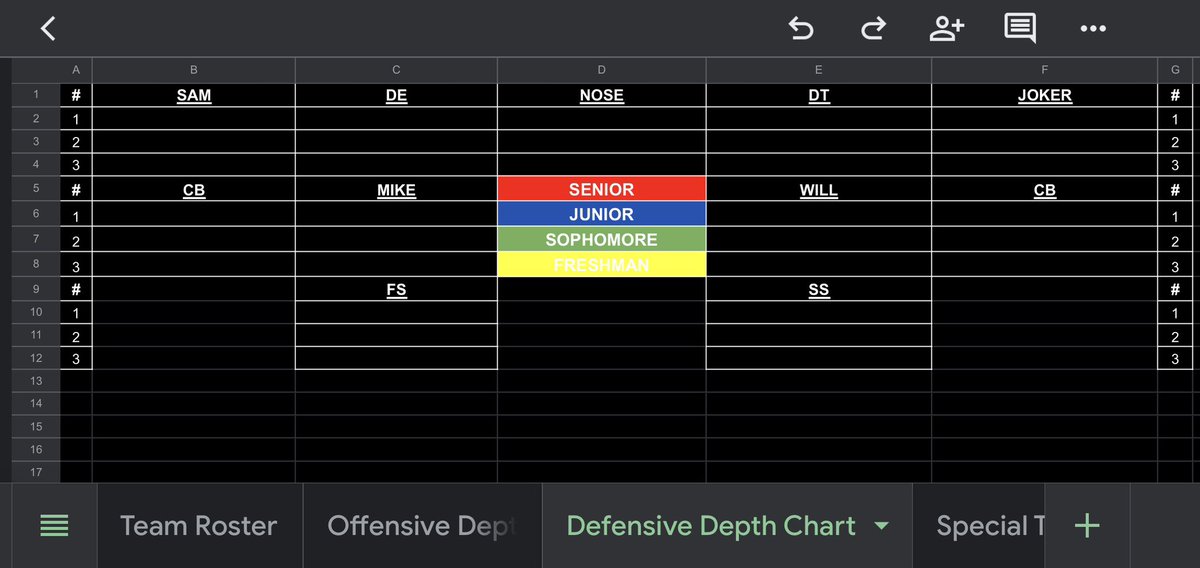The width and height of the screenshot is (1200, 568).
Task: Select the SS cell
Action: [819, 289]
